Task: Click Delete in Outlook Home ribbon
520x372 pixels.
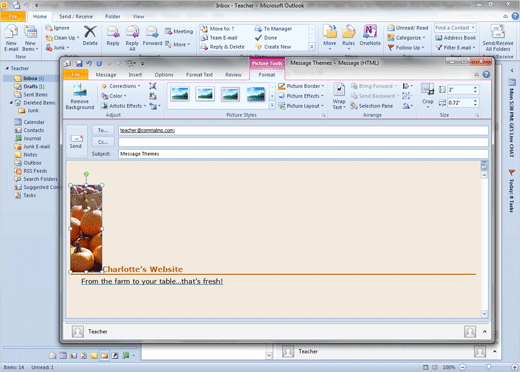Action: point(90,35)
